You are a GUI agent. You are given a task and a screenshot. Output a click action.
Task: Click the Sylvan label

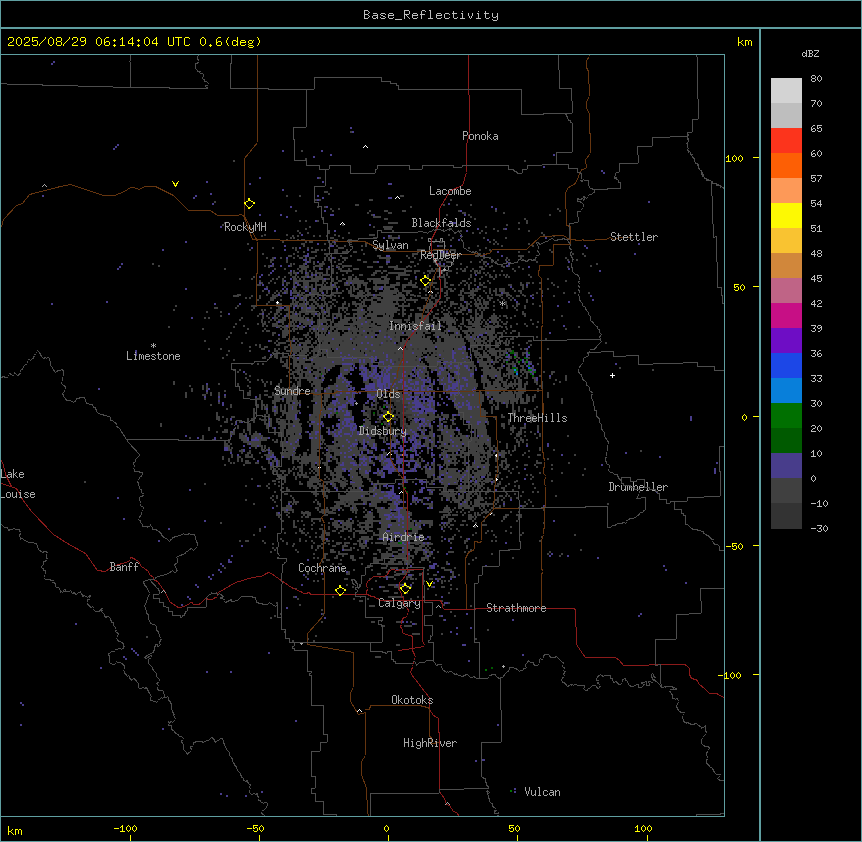tap(390, 245)
